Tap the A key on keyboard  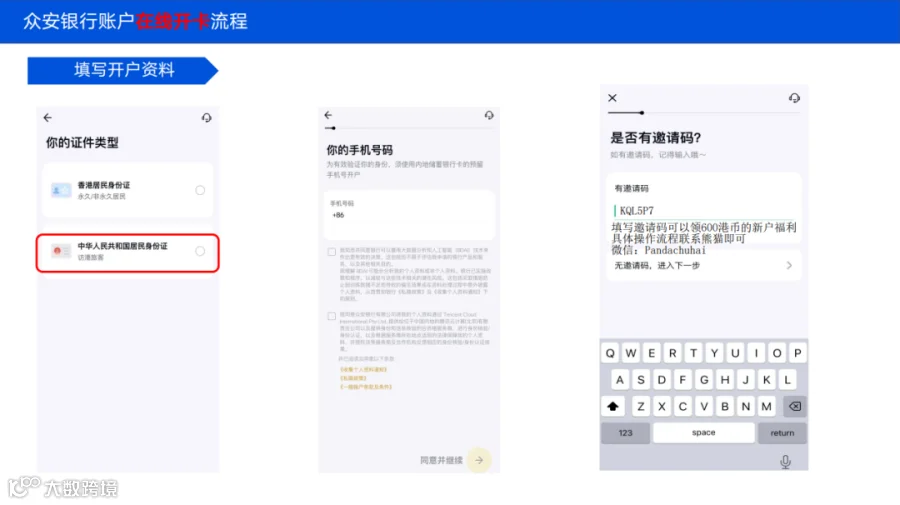coord(620,380)
